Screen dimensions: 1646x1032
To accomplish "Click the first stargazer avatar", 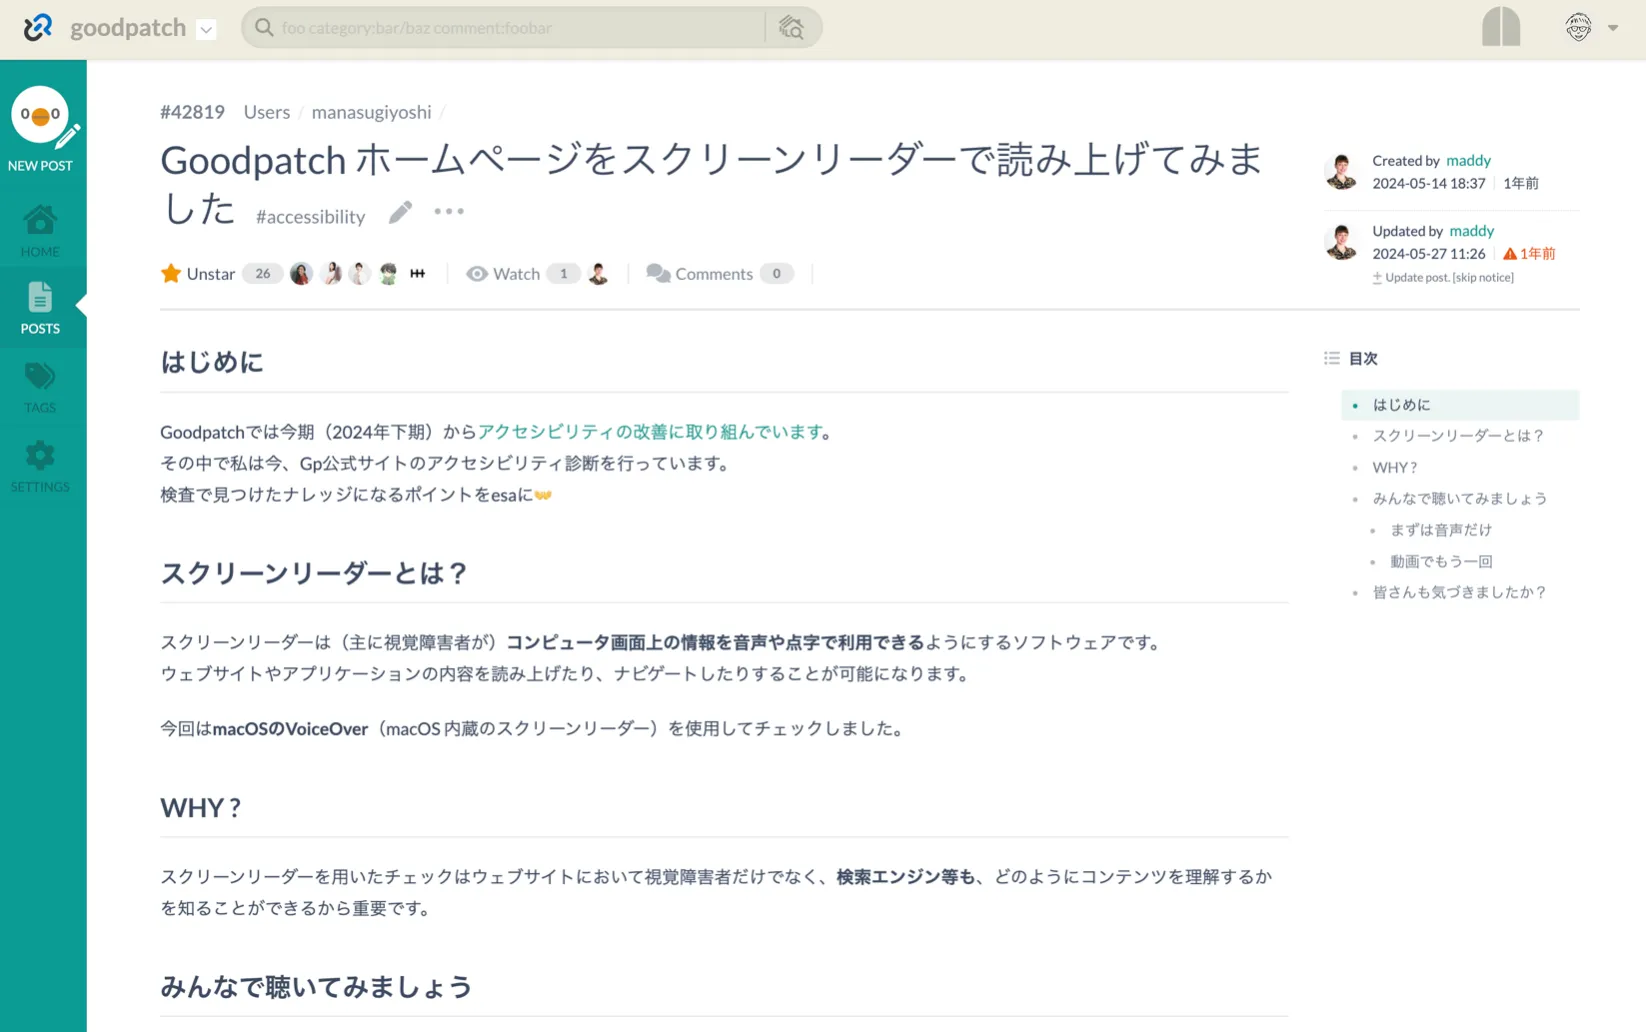I will point(301,274).
